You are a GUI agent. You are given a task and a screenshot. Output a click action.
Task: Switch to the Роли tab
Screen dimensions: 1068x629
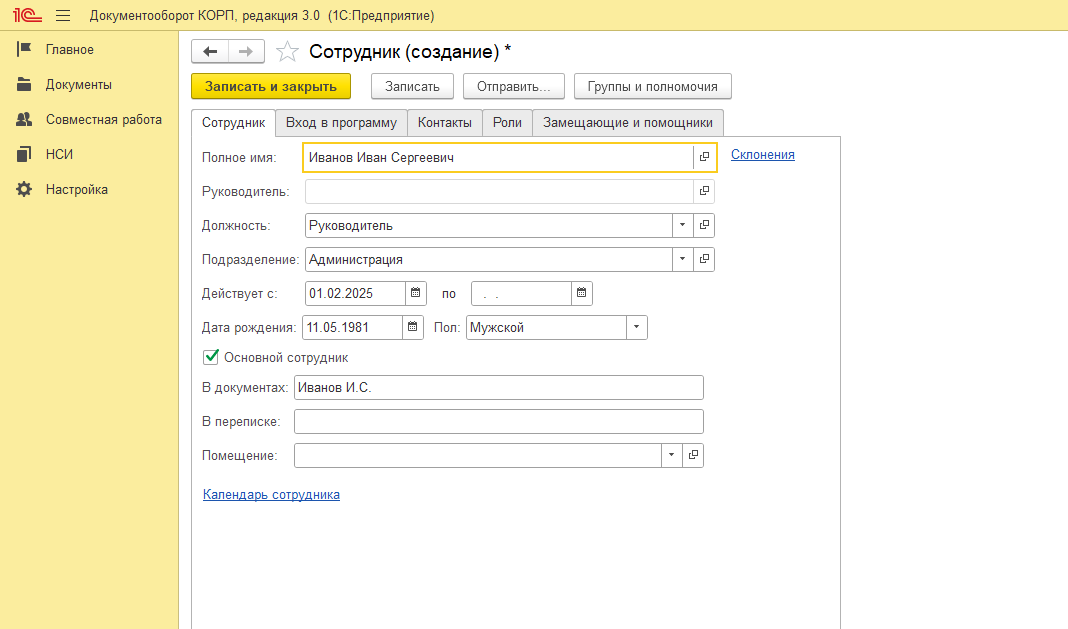507,123
